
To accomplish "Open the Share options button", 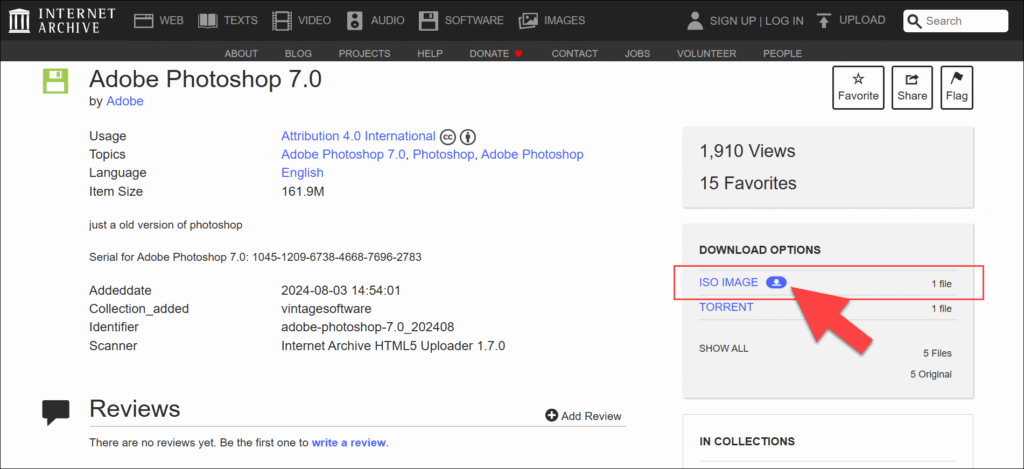I will click(912, 88).
